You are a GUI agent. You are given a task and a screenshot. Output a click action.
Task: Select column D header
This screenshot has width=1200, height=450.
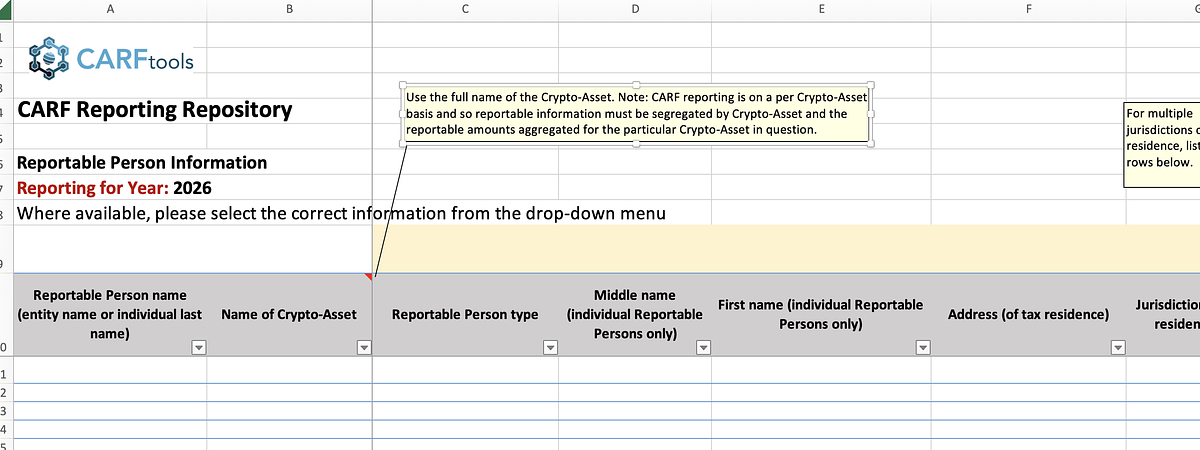(x=635, y=8)
